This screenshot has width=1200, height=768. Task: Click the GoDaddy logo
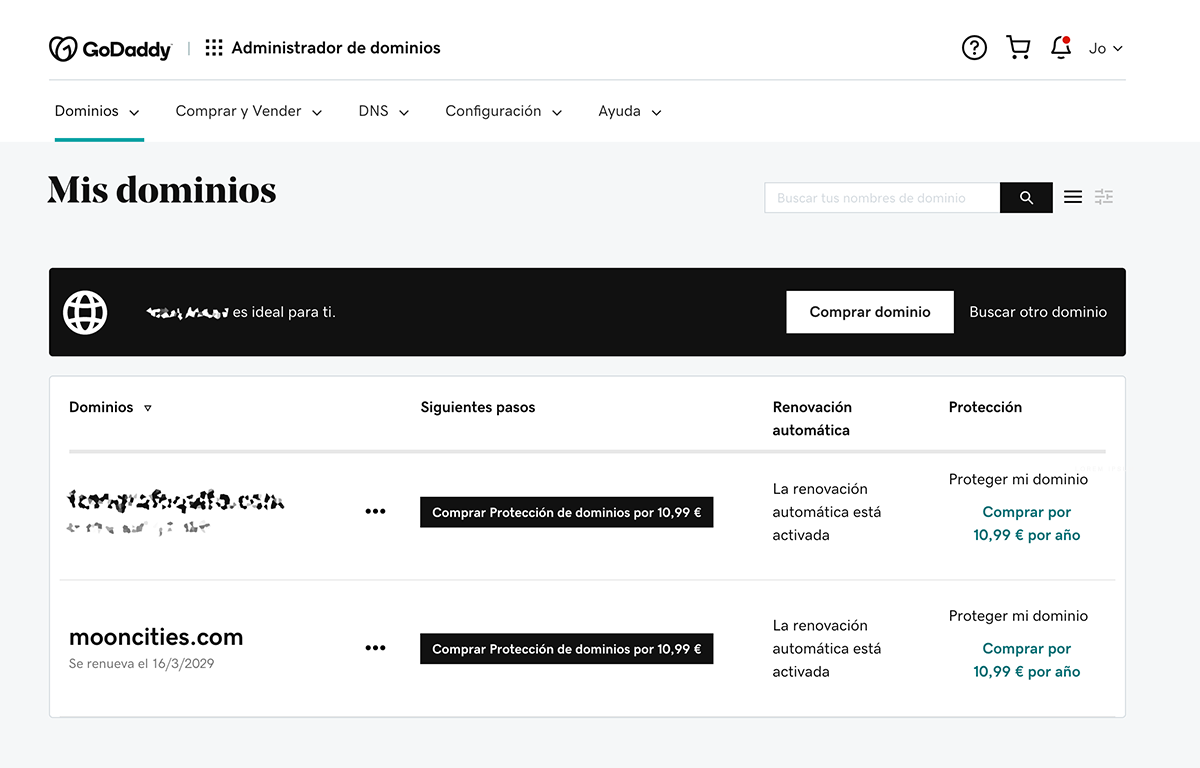[110, 47]
